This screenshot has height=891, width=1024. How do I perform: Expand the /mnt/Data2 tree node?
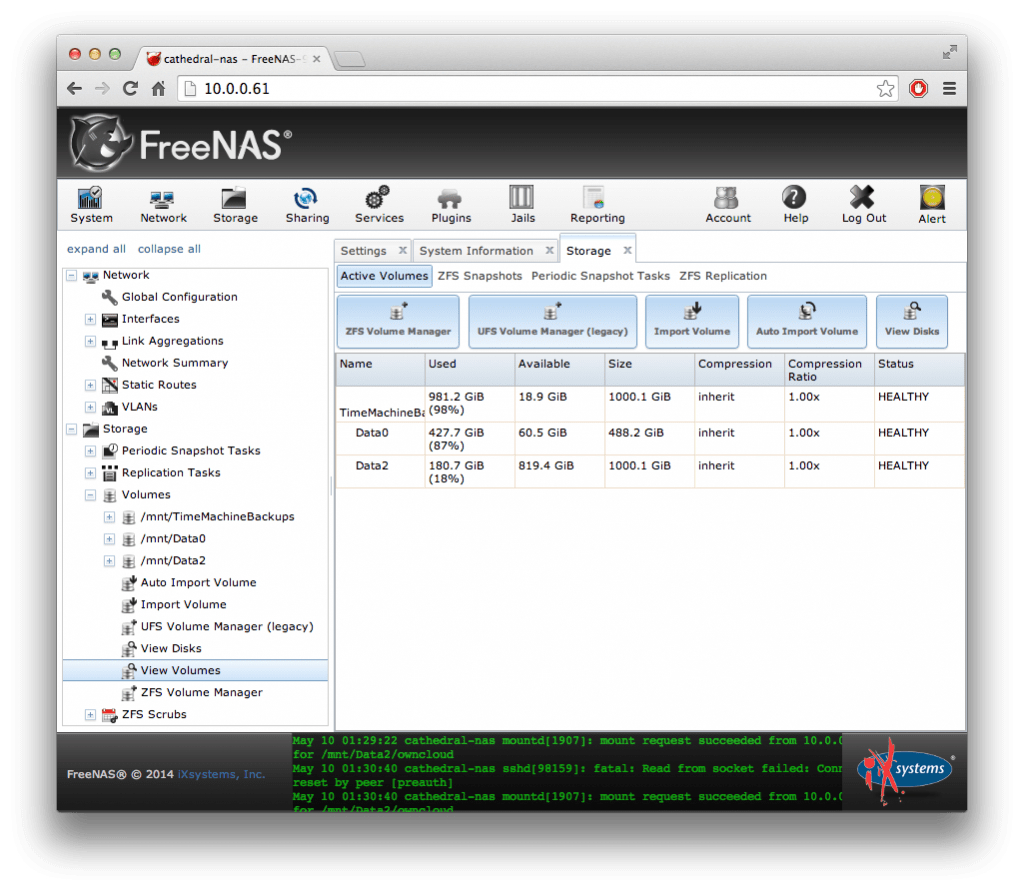(x=109, y=561)
